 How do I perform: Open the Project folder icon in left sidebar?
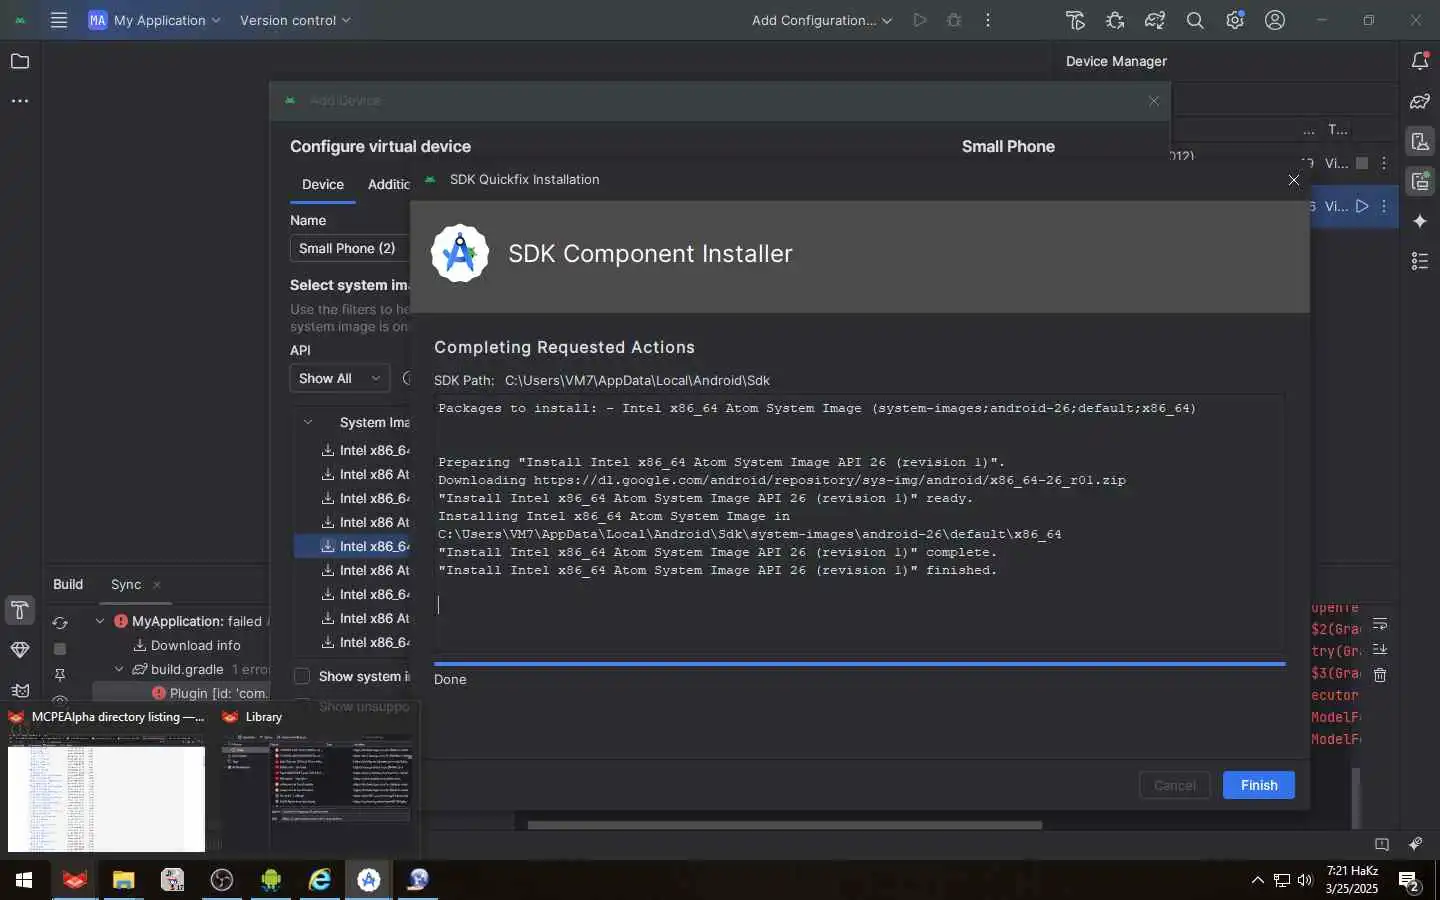tap(19, 61)
